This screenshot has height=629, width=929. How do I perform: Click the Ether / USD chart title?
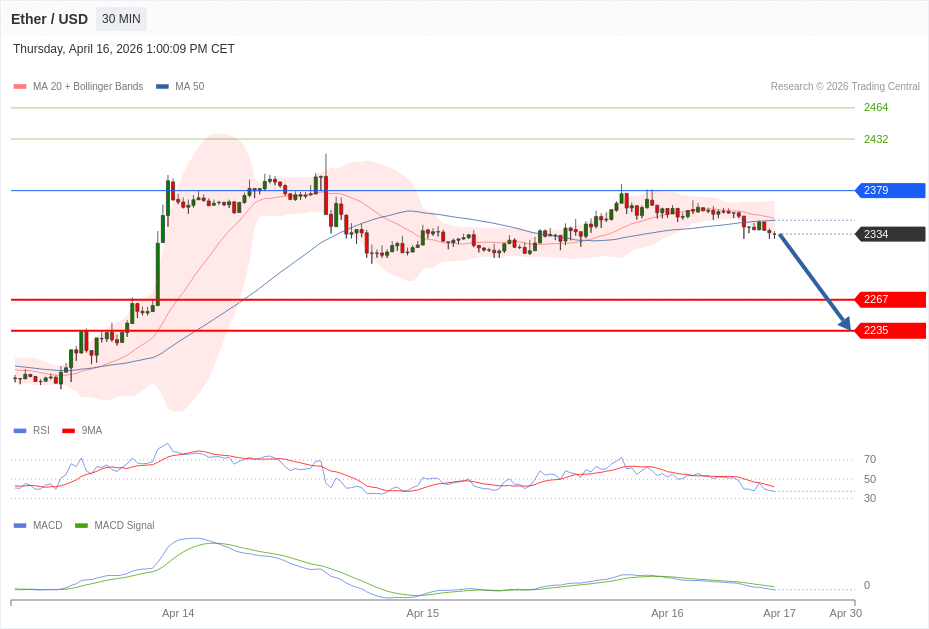[49, 19]
